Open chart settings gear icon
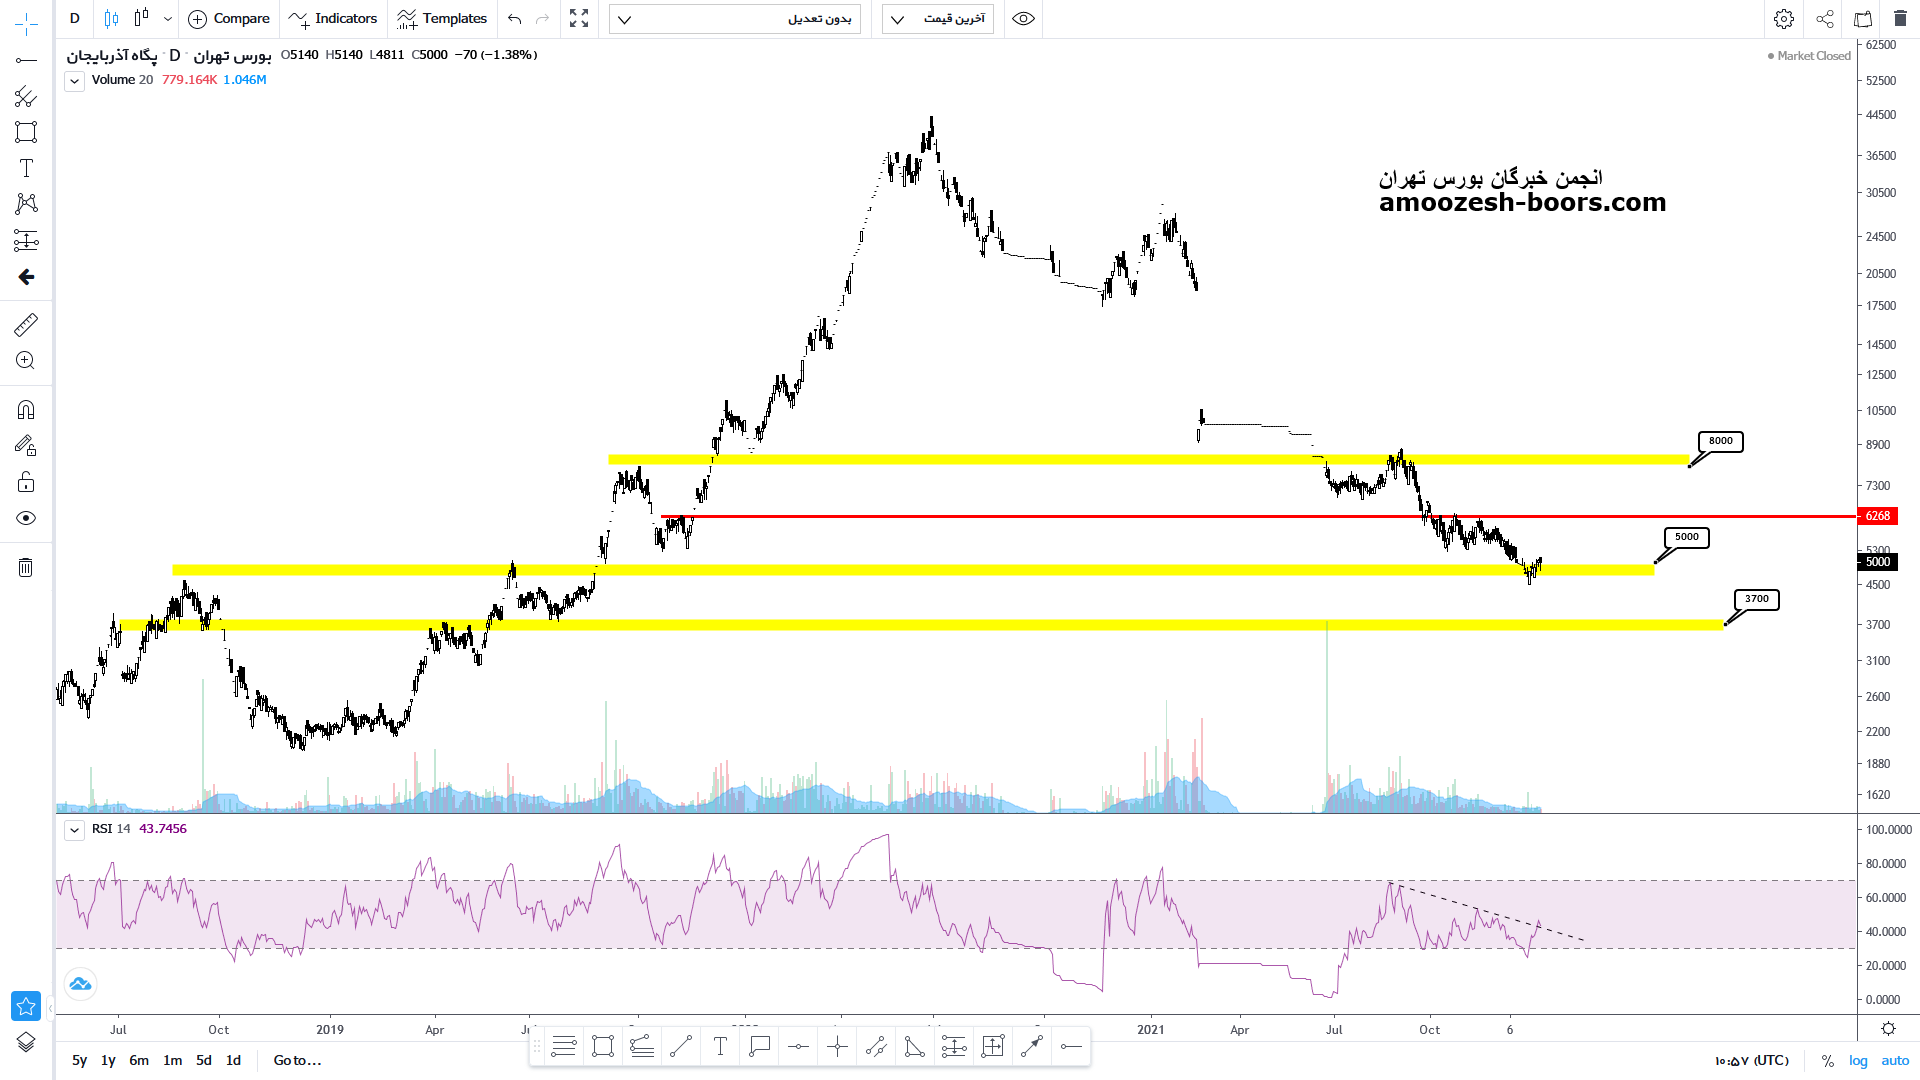1920x1080 pixels. (1783, 19)
